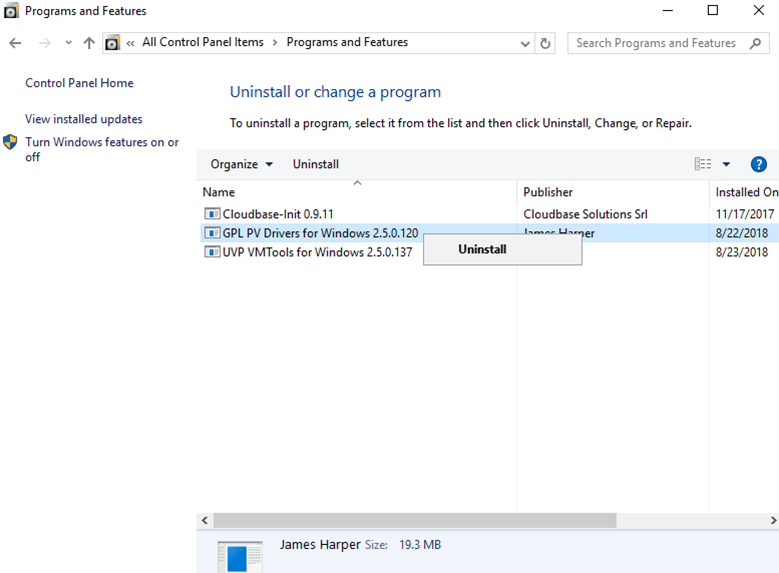
Task: Select Cloudbase-Init 0.9.11 entry
Action: (278, 214)
